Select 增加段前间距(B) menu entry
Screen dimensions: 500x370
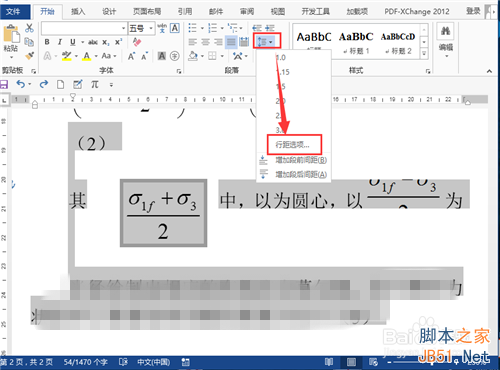(293, 160)
